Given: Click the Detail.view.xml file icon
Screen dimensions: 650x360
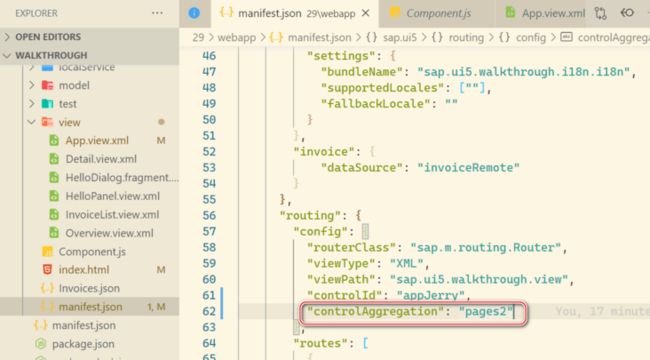Looking at the screenshot, I should pyautogui.click(x=54, y=159).
